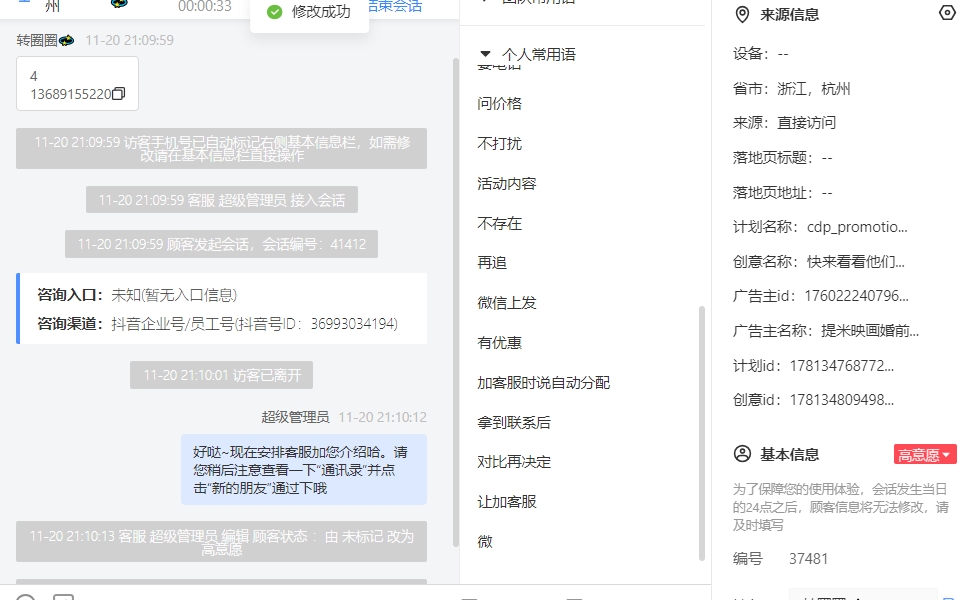Click the 咨询渠道 抖音企业号/员工号 line

pos(217,324)
